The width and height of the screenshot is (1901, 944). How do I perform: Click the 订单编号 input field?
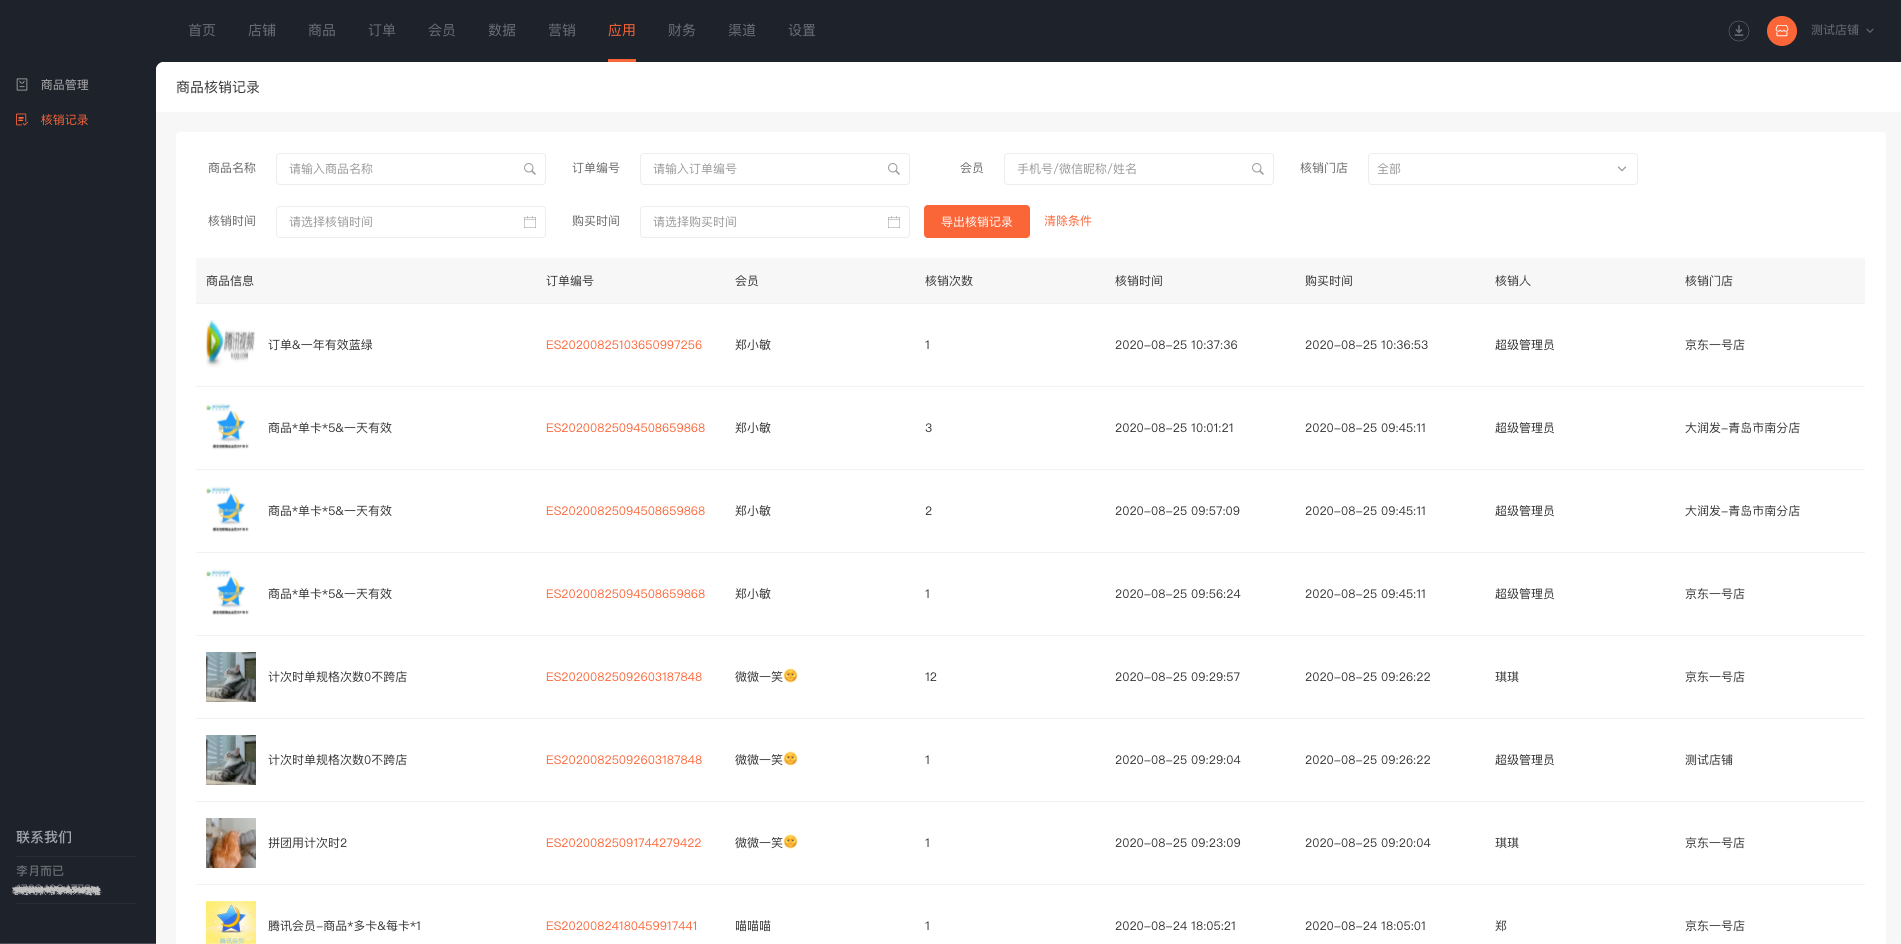pos(775,169)
